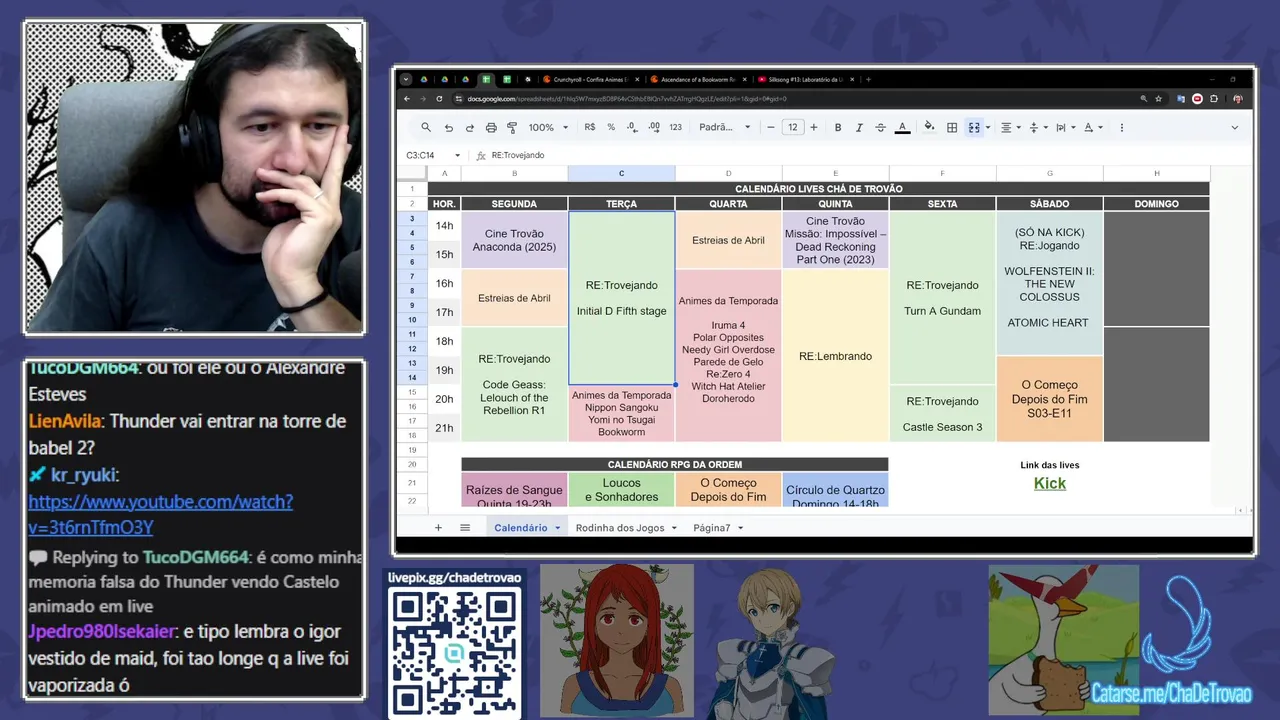Switch to the Crunchyroll browser tab
Viewport: 1280px width, 720px height.
point(591,79)
